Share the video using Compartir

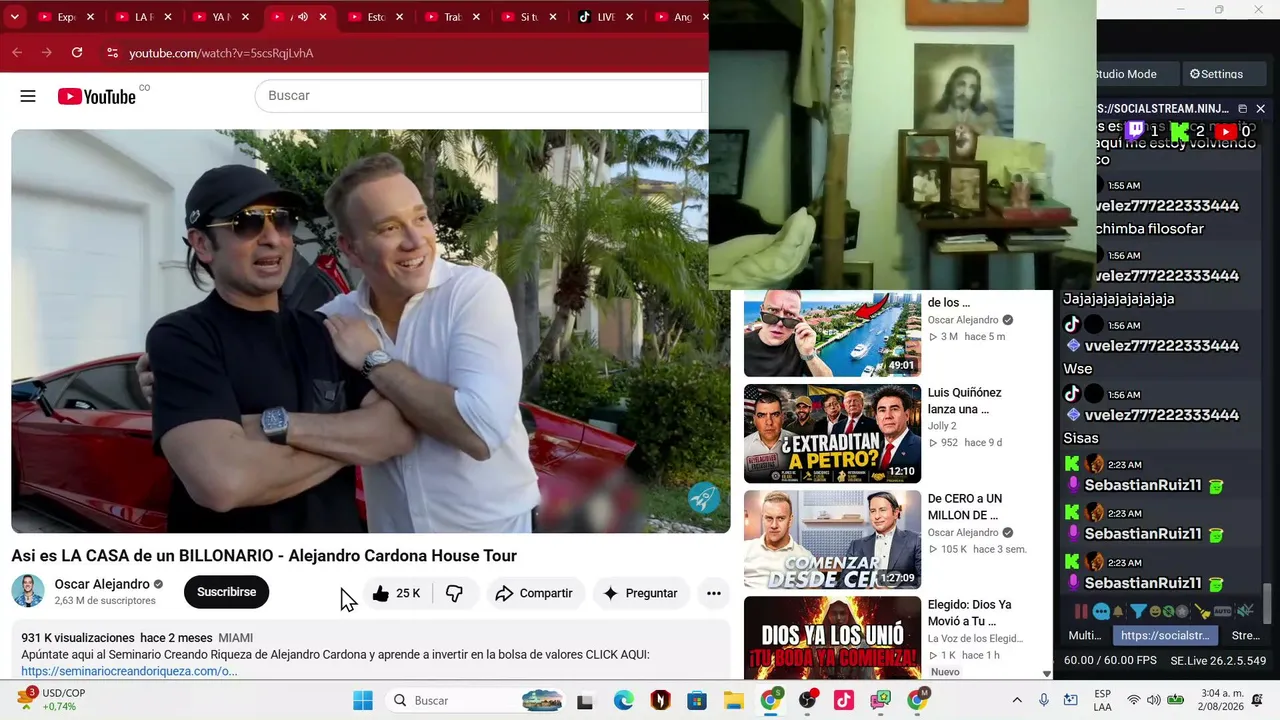(x=534, y=593)
